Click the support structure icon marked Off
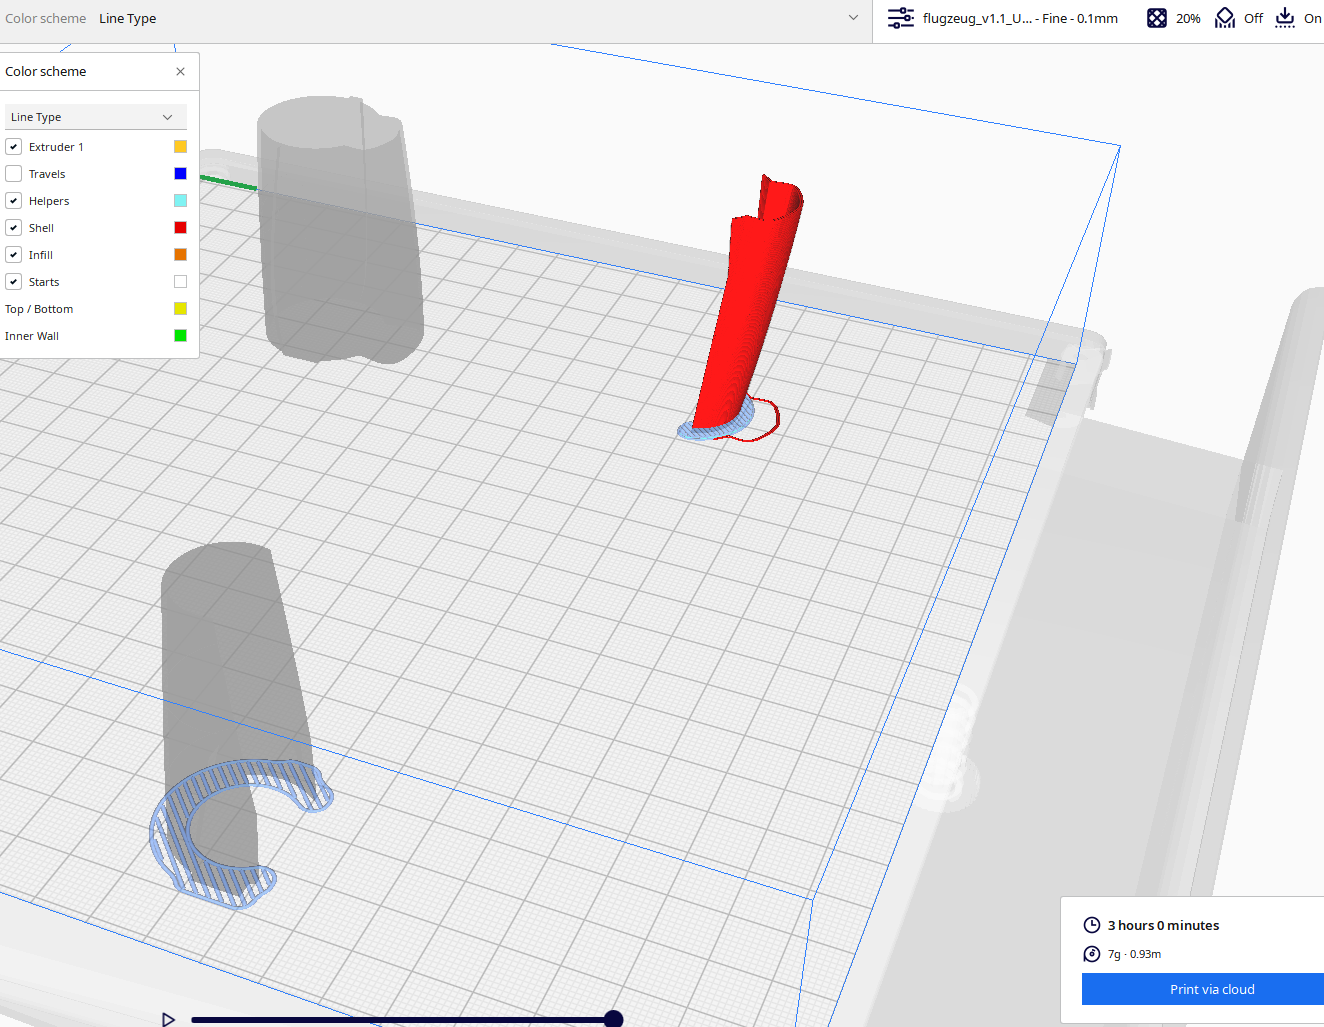Screen dimensions: 1324x1027 pyautogui.click(x=1225, y=17)
